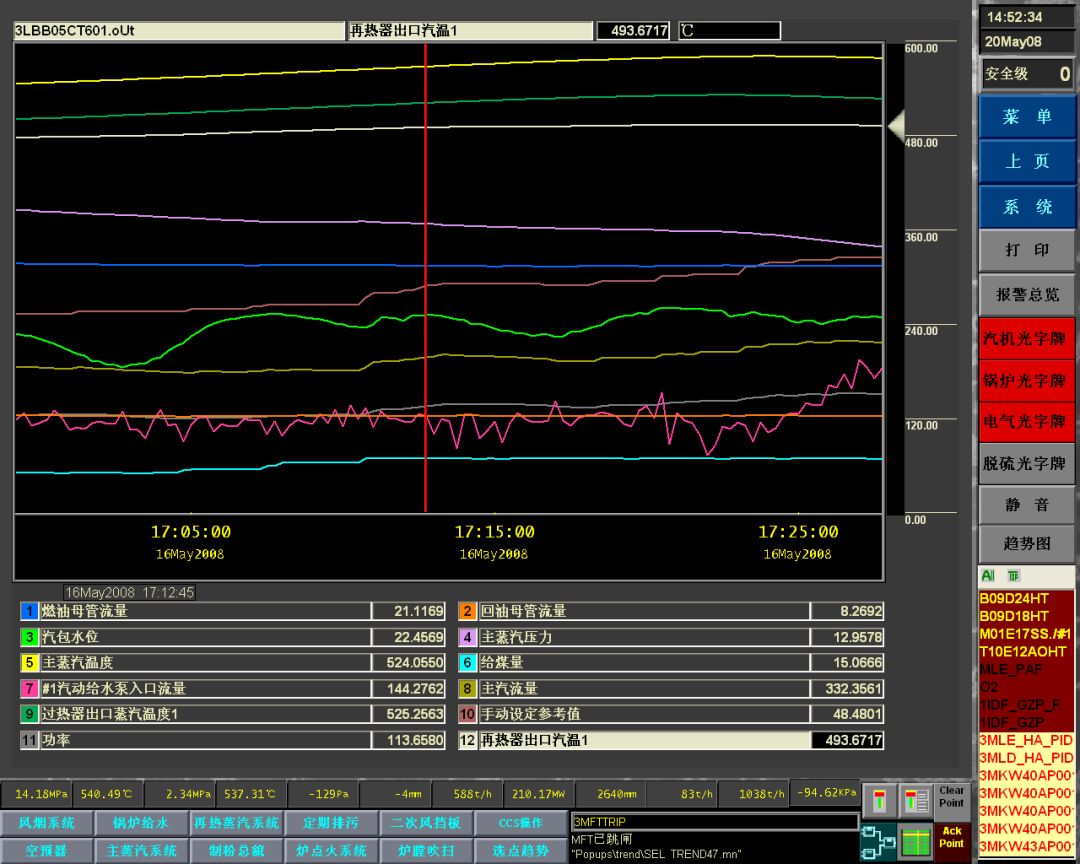The height and width of the screenshot is (864, 1080).
Task: Open 汽机光字牌 turbine annunciator
Action: tap(1026, 338)
